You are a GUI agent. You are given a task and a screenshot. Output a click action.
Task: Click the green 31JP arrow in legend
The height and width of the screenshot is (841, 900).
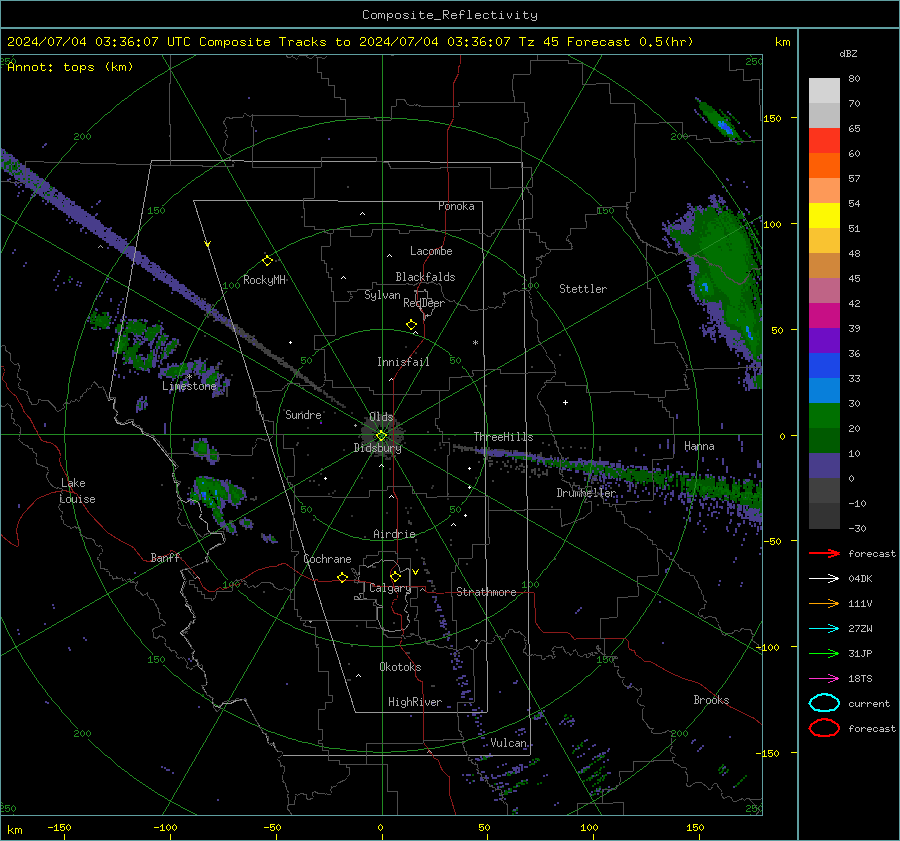point(824,653)
